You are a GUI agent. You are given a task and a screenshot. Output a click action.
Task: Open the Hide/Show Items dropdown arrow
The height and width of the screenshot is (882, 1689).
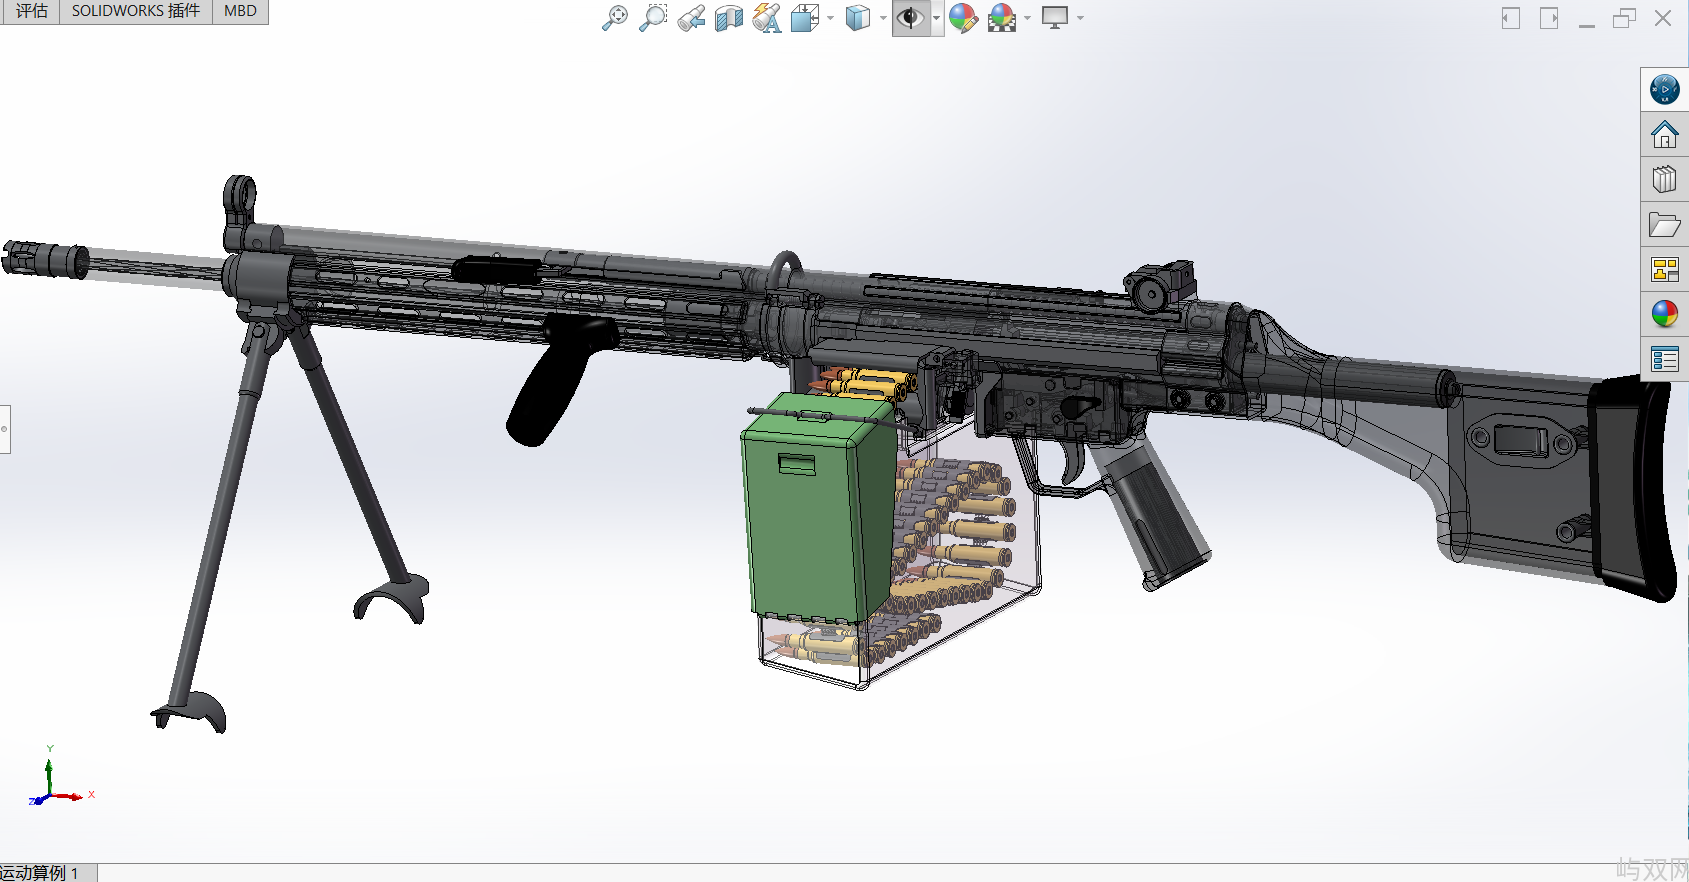[x=936, y=18]
